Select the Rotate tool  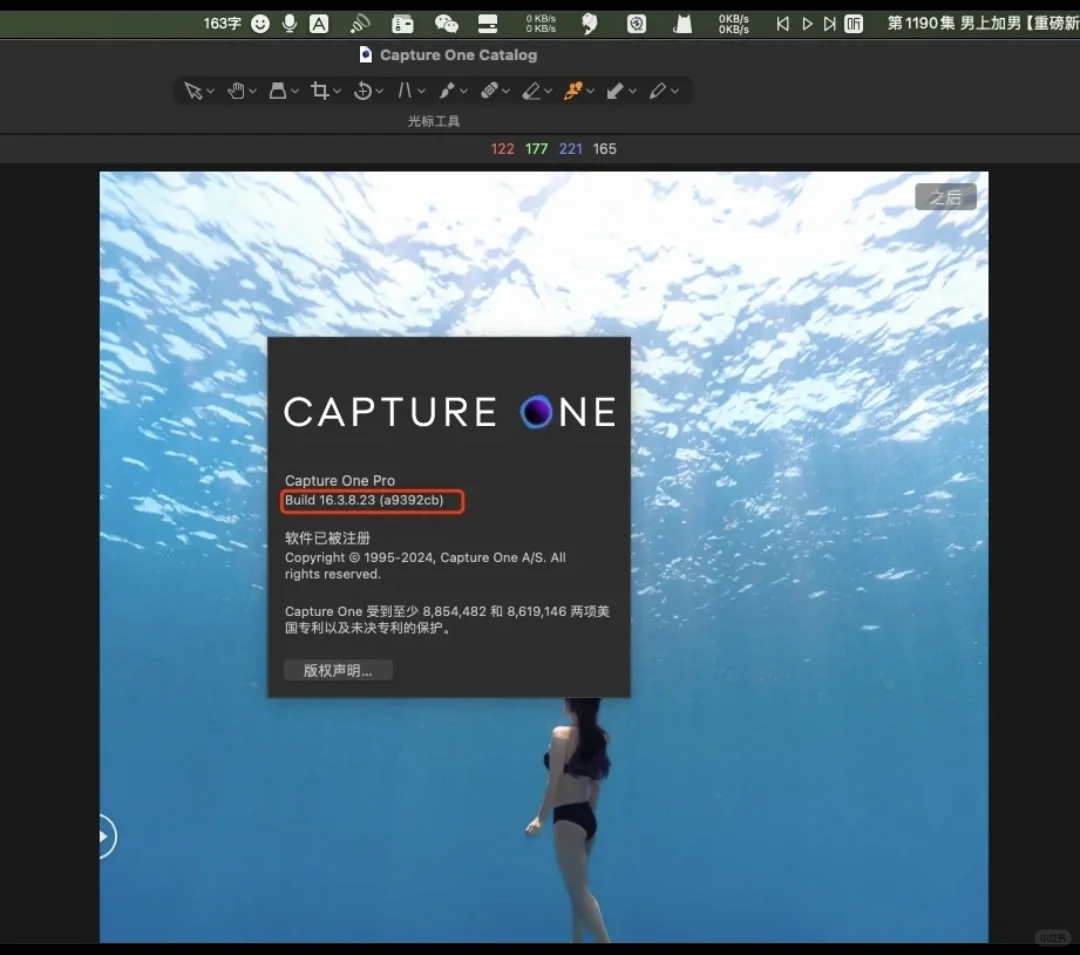[x=363, y=90]
